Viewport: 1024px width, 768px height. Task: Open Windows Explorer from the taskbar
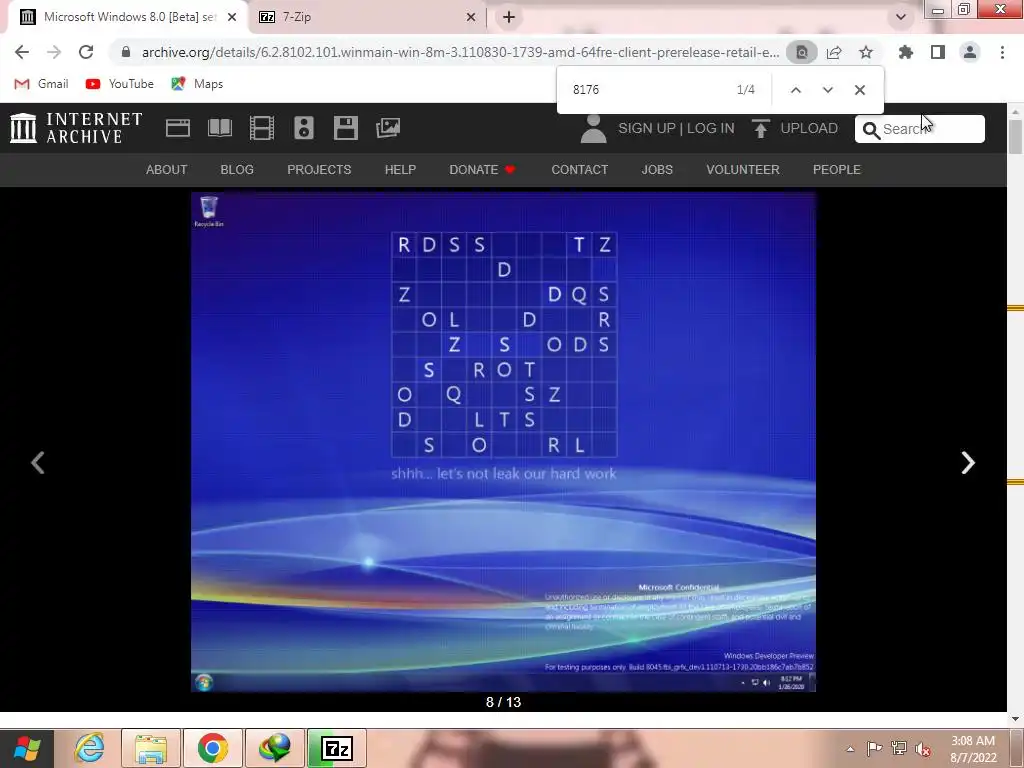click(x=151, y=748)
